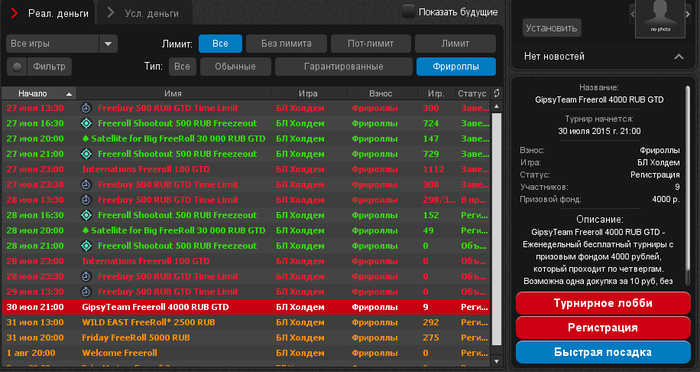Click the Быстрая посадка button
This screenshot has width=700, height=372.
(603, 352)
